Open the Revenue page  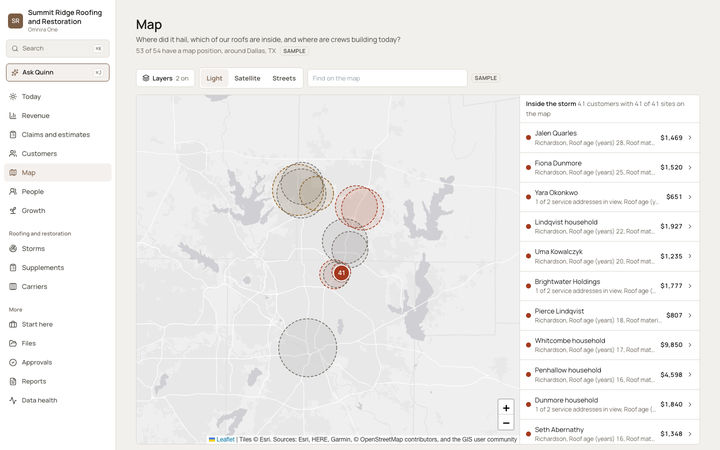click(x=58, y=116)
